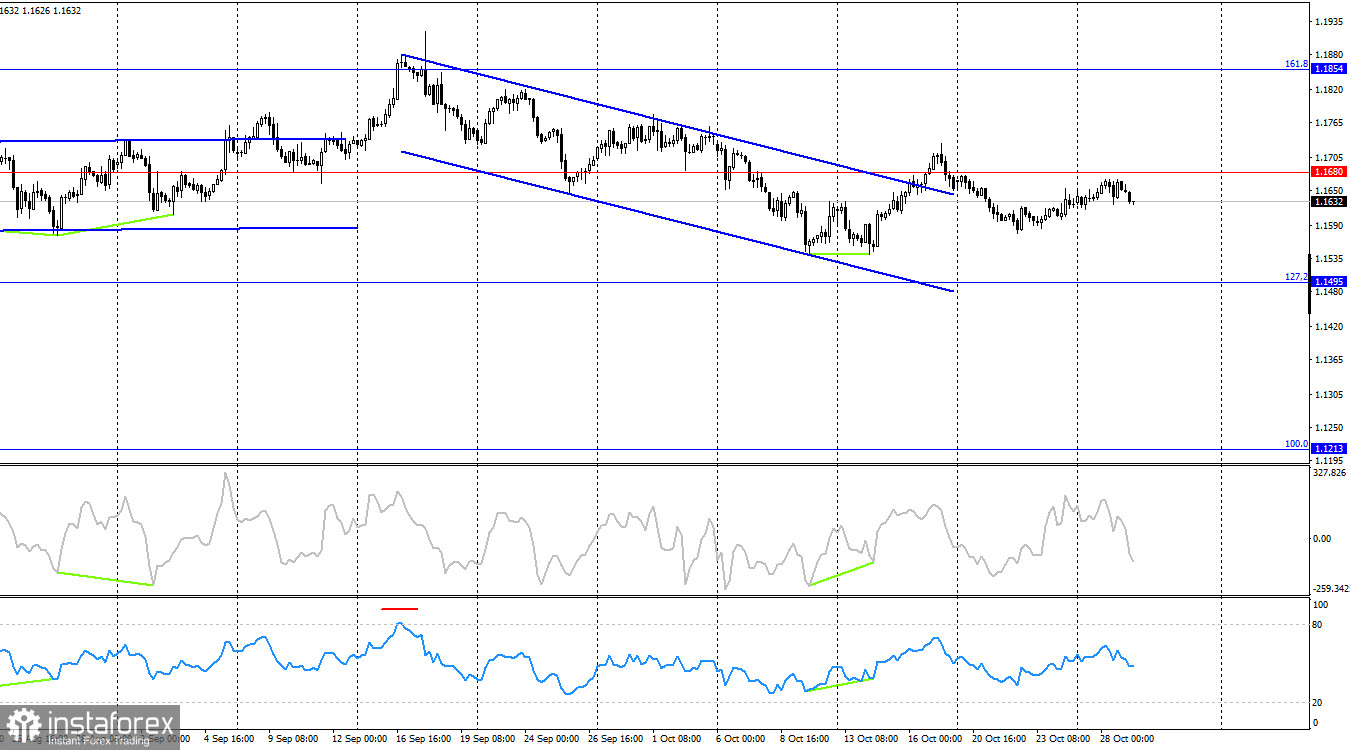
Task: Toggle the green trendline under the October price lows
Action: pyautogui.click(x=840, y=253)
